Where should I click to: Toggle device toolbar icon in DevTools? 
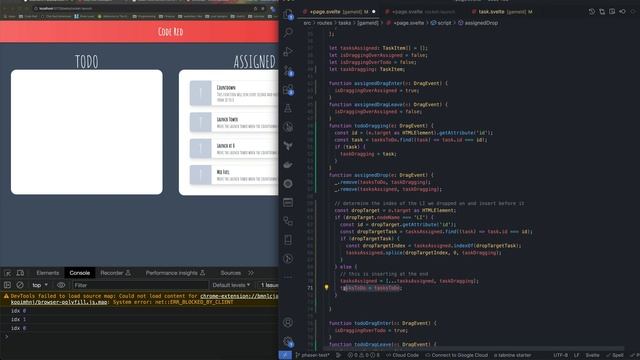click(20, 273)
